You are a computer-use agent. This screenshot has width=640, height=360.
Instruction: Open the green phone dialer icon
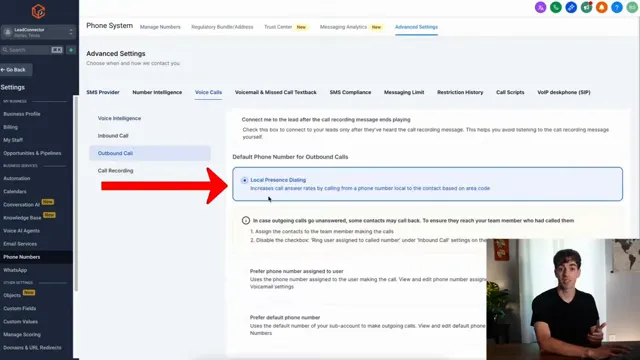(x=556, y=7)
